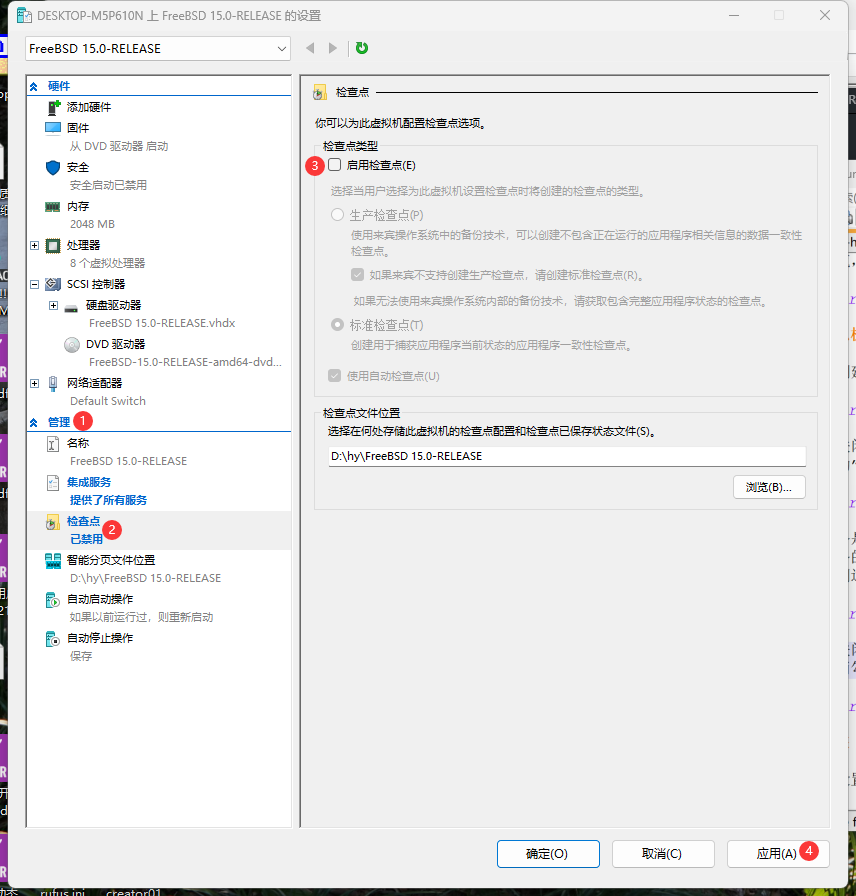Click the network adapter (网络适配器) icon
The width and height of the screenshot is (856, 896).
click(x=53, y=383)
